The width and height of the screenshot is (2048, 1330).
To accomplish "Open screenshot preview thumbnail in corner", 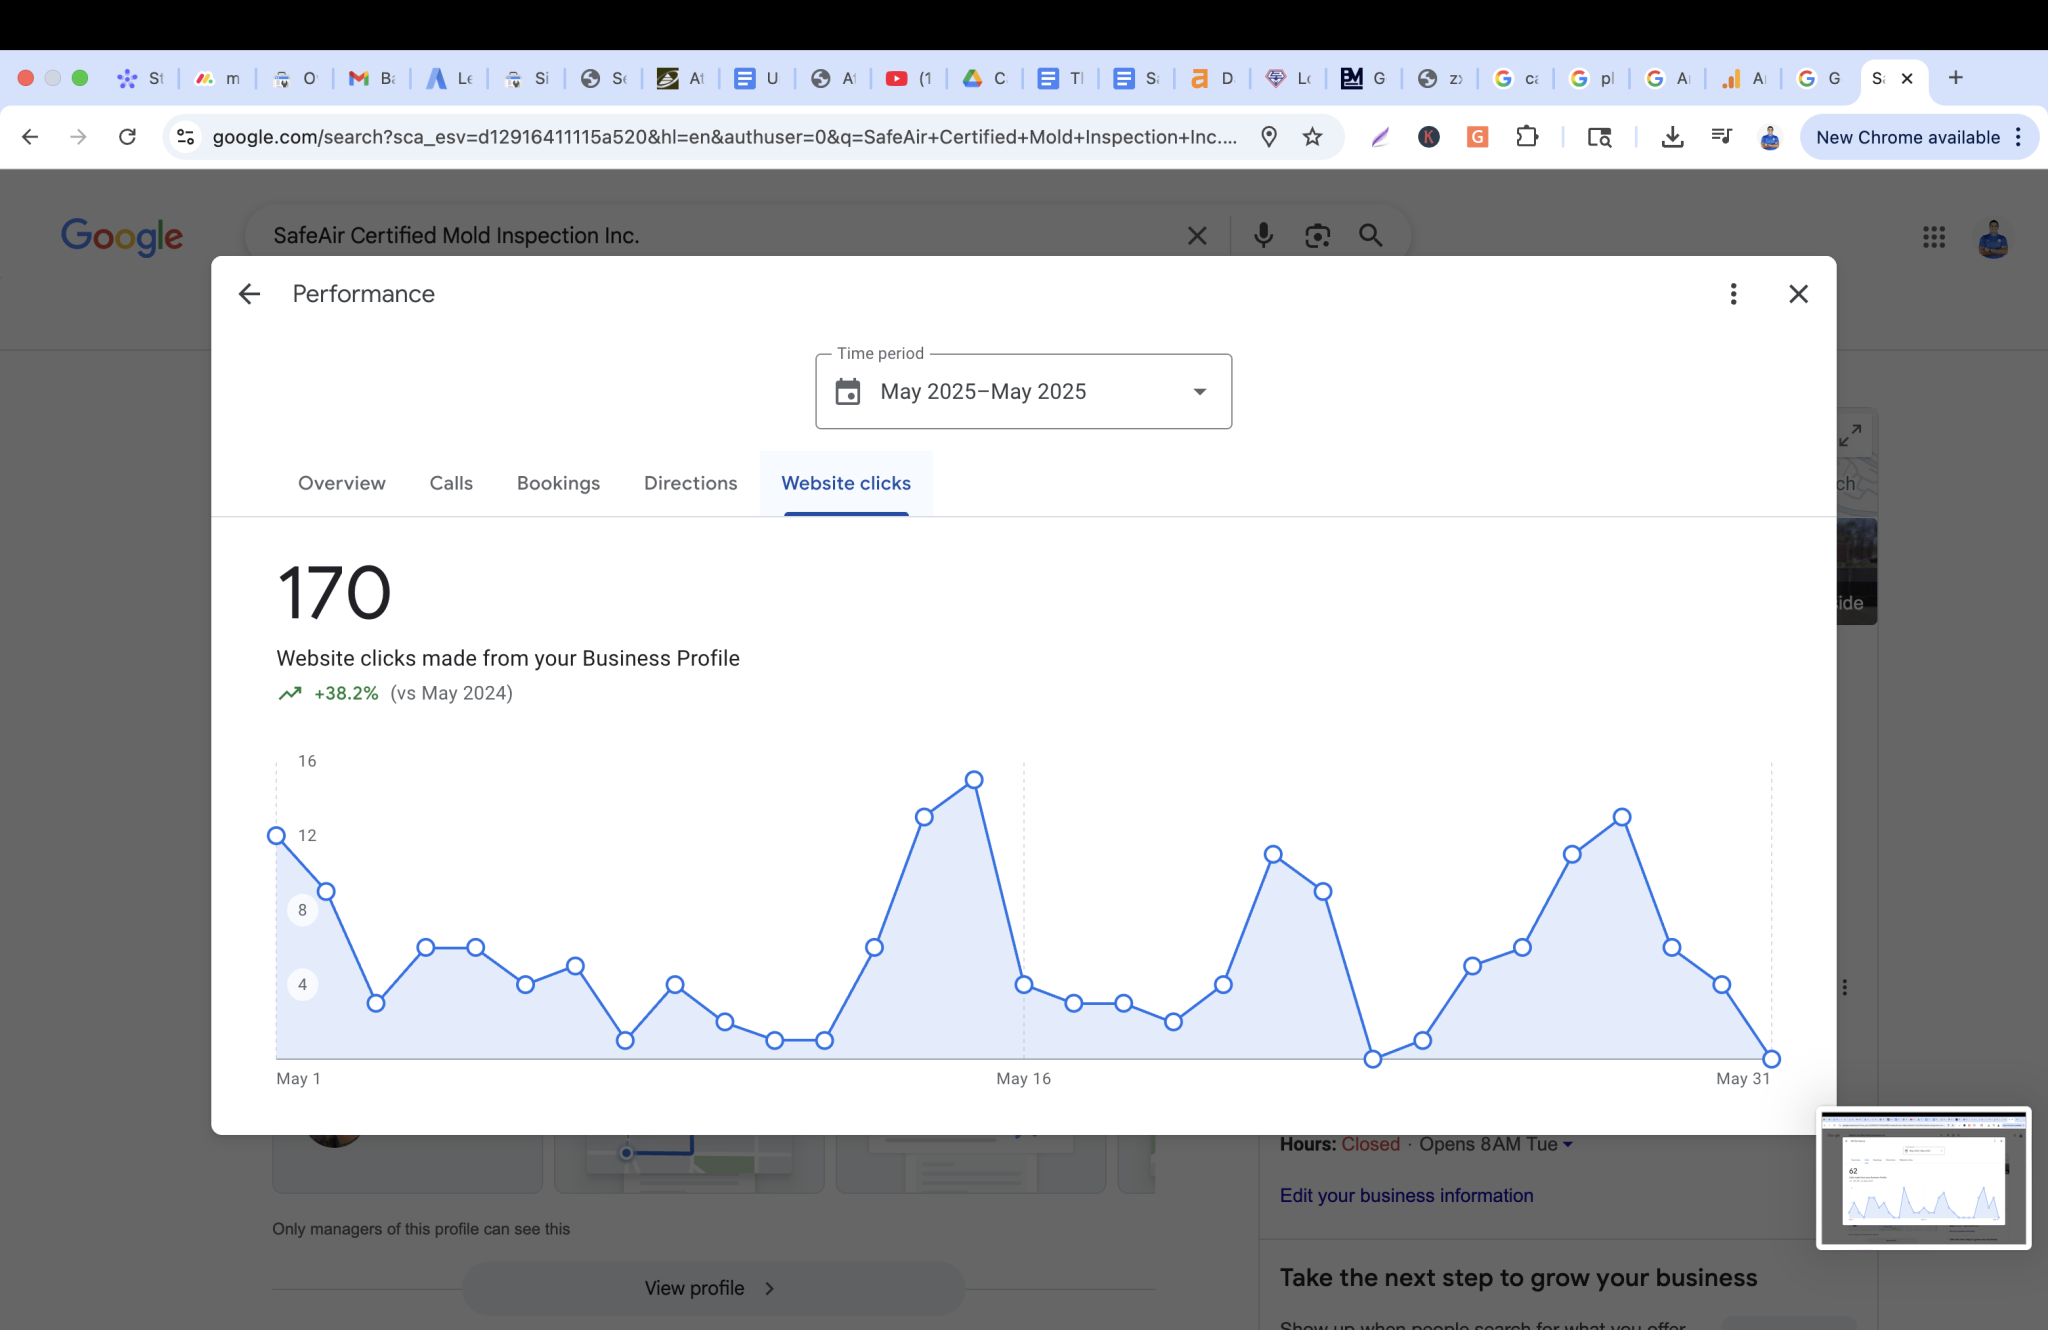I will [x=1923, y=1177].
